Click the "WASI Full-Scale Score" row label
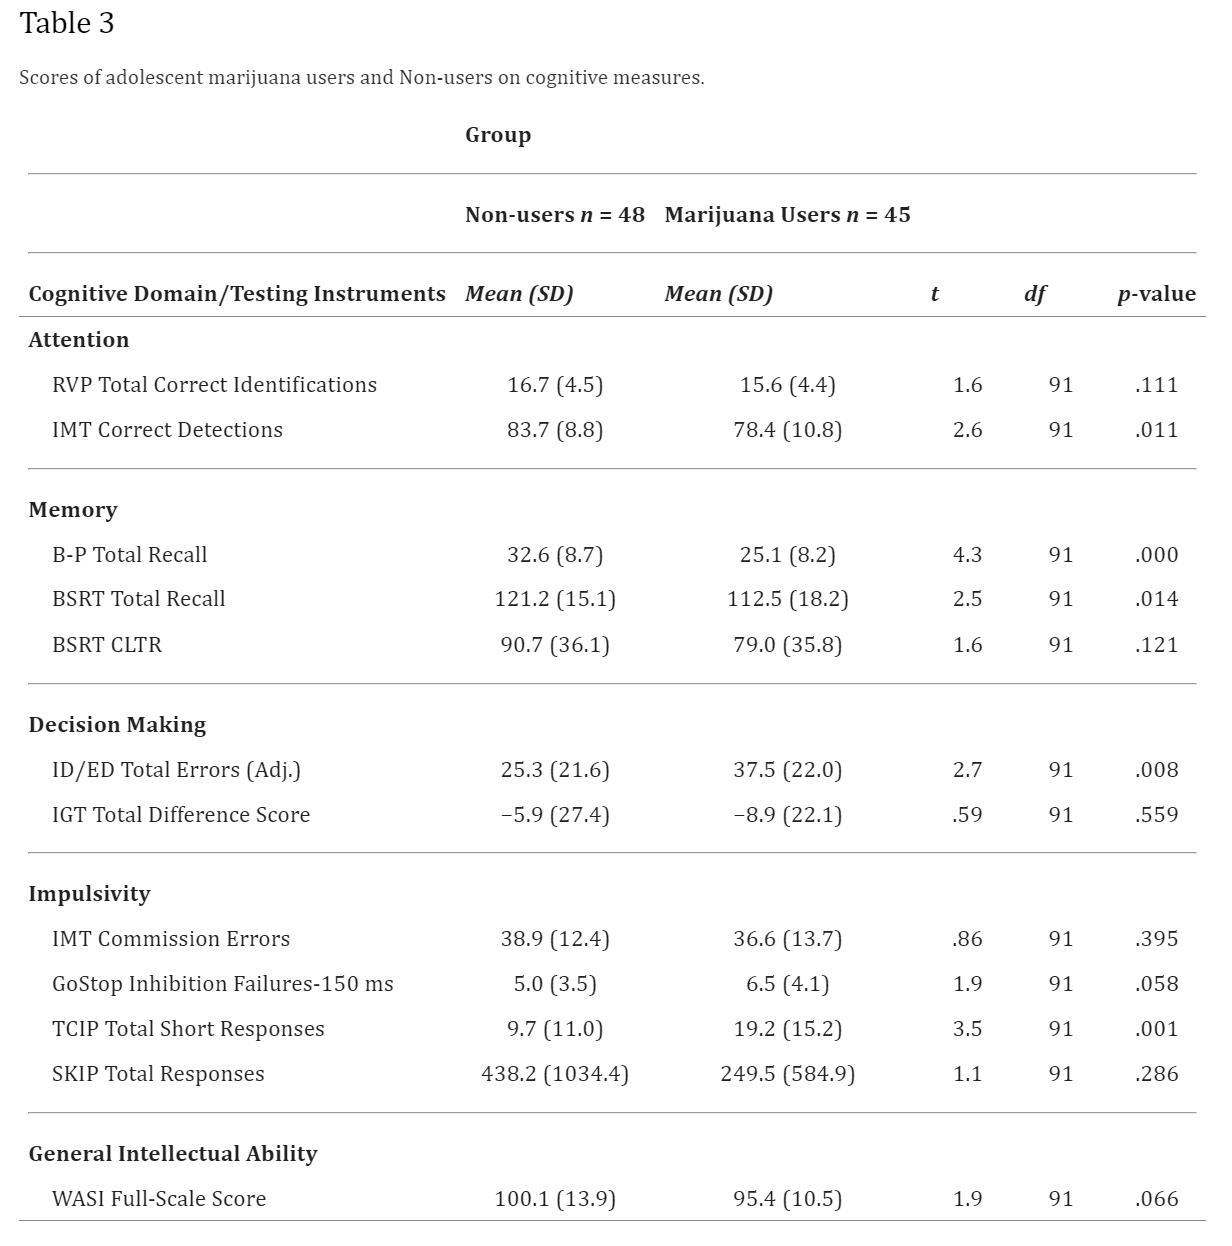This screenshot has width=1232, height=1246. (x=159, y=1199)
